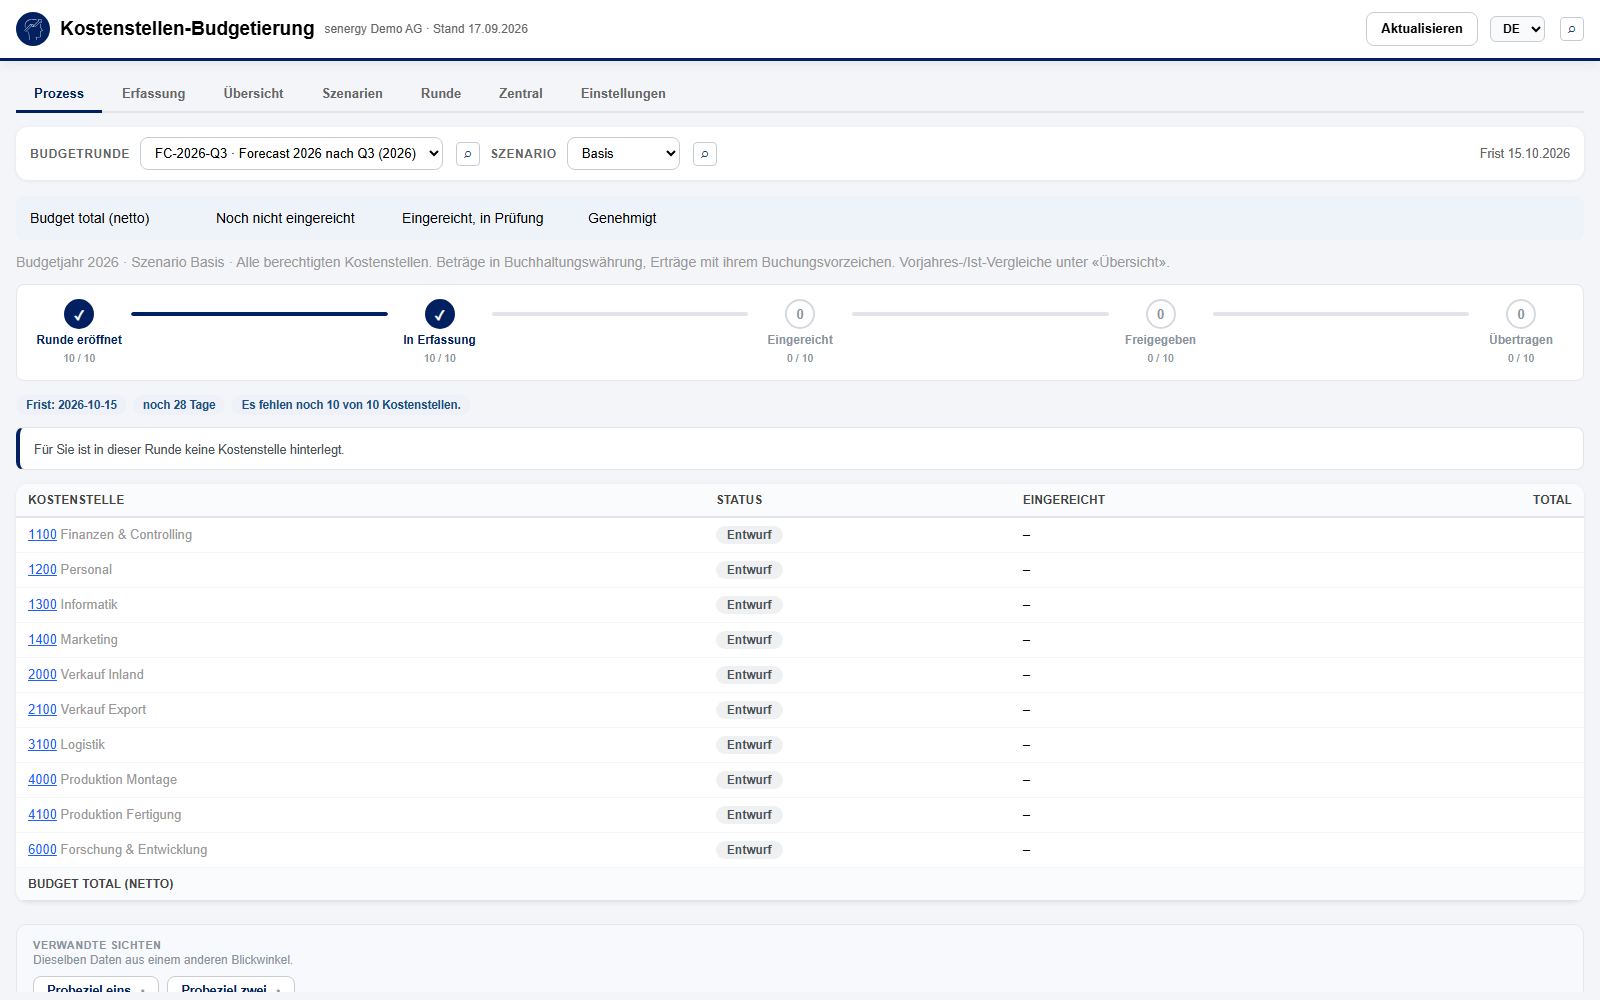Click the Übertragen step circle
The image size is (1600, 1000).
(x=1521, y=314)
